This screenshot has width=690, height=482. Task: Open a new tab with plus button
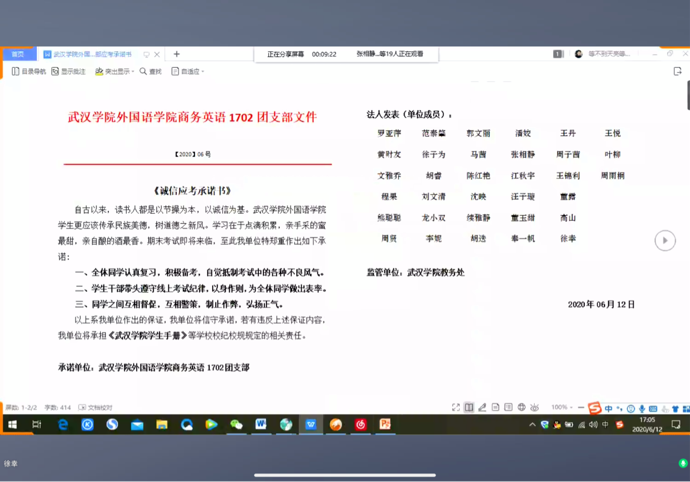click(x=177, y=54)
